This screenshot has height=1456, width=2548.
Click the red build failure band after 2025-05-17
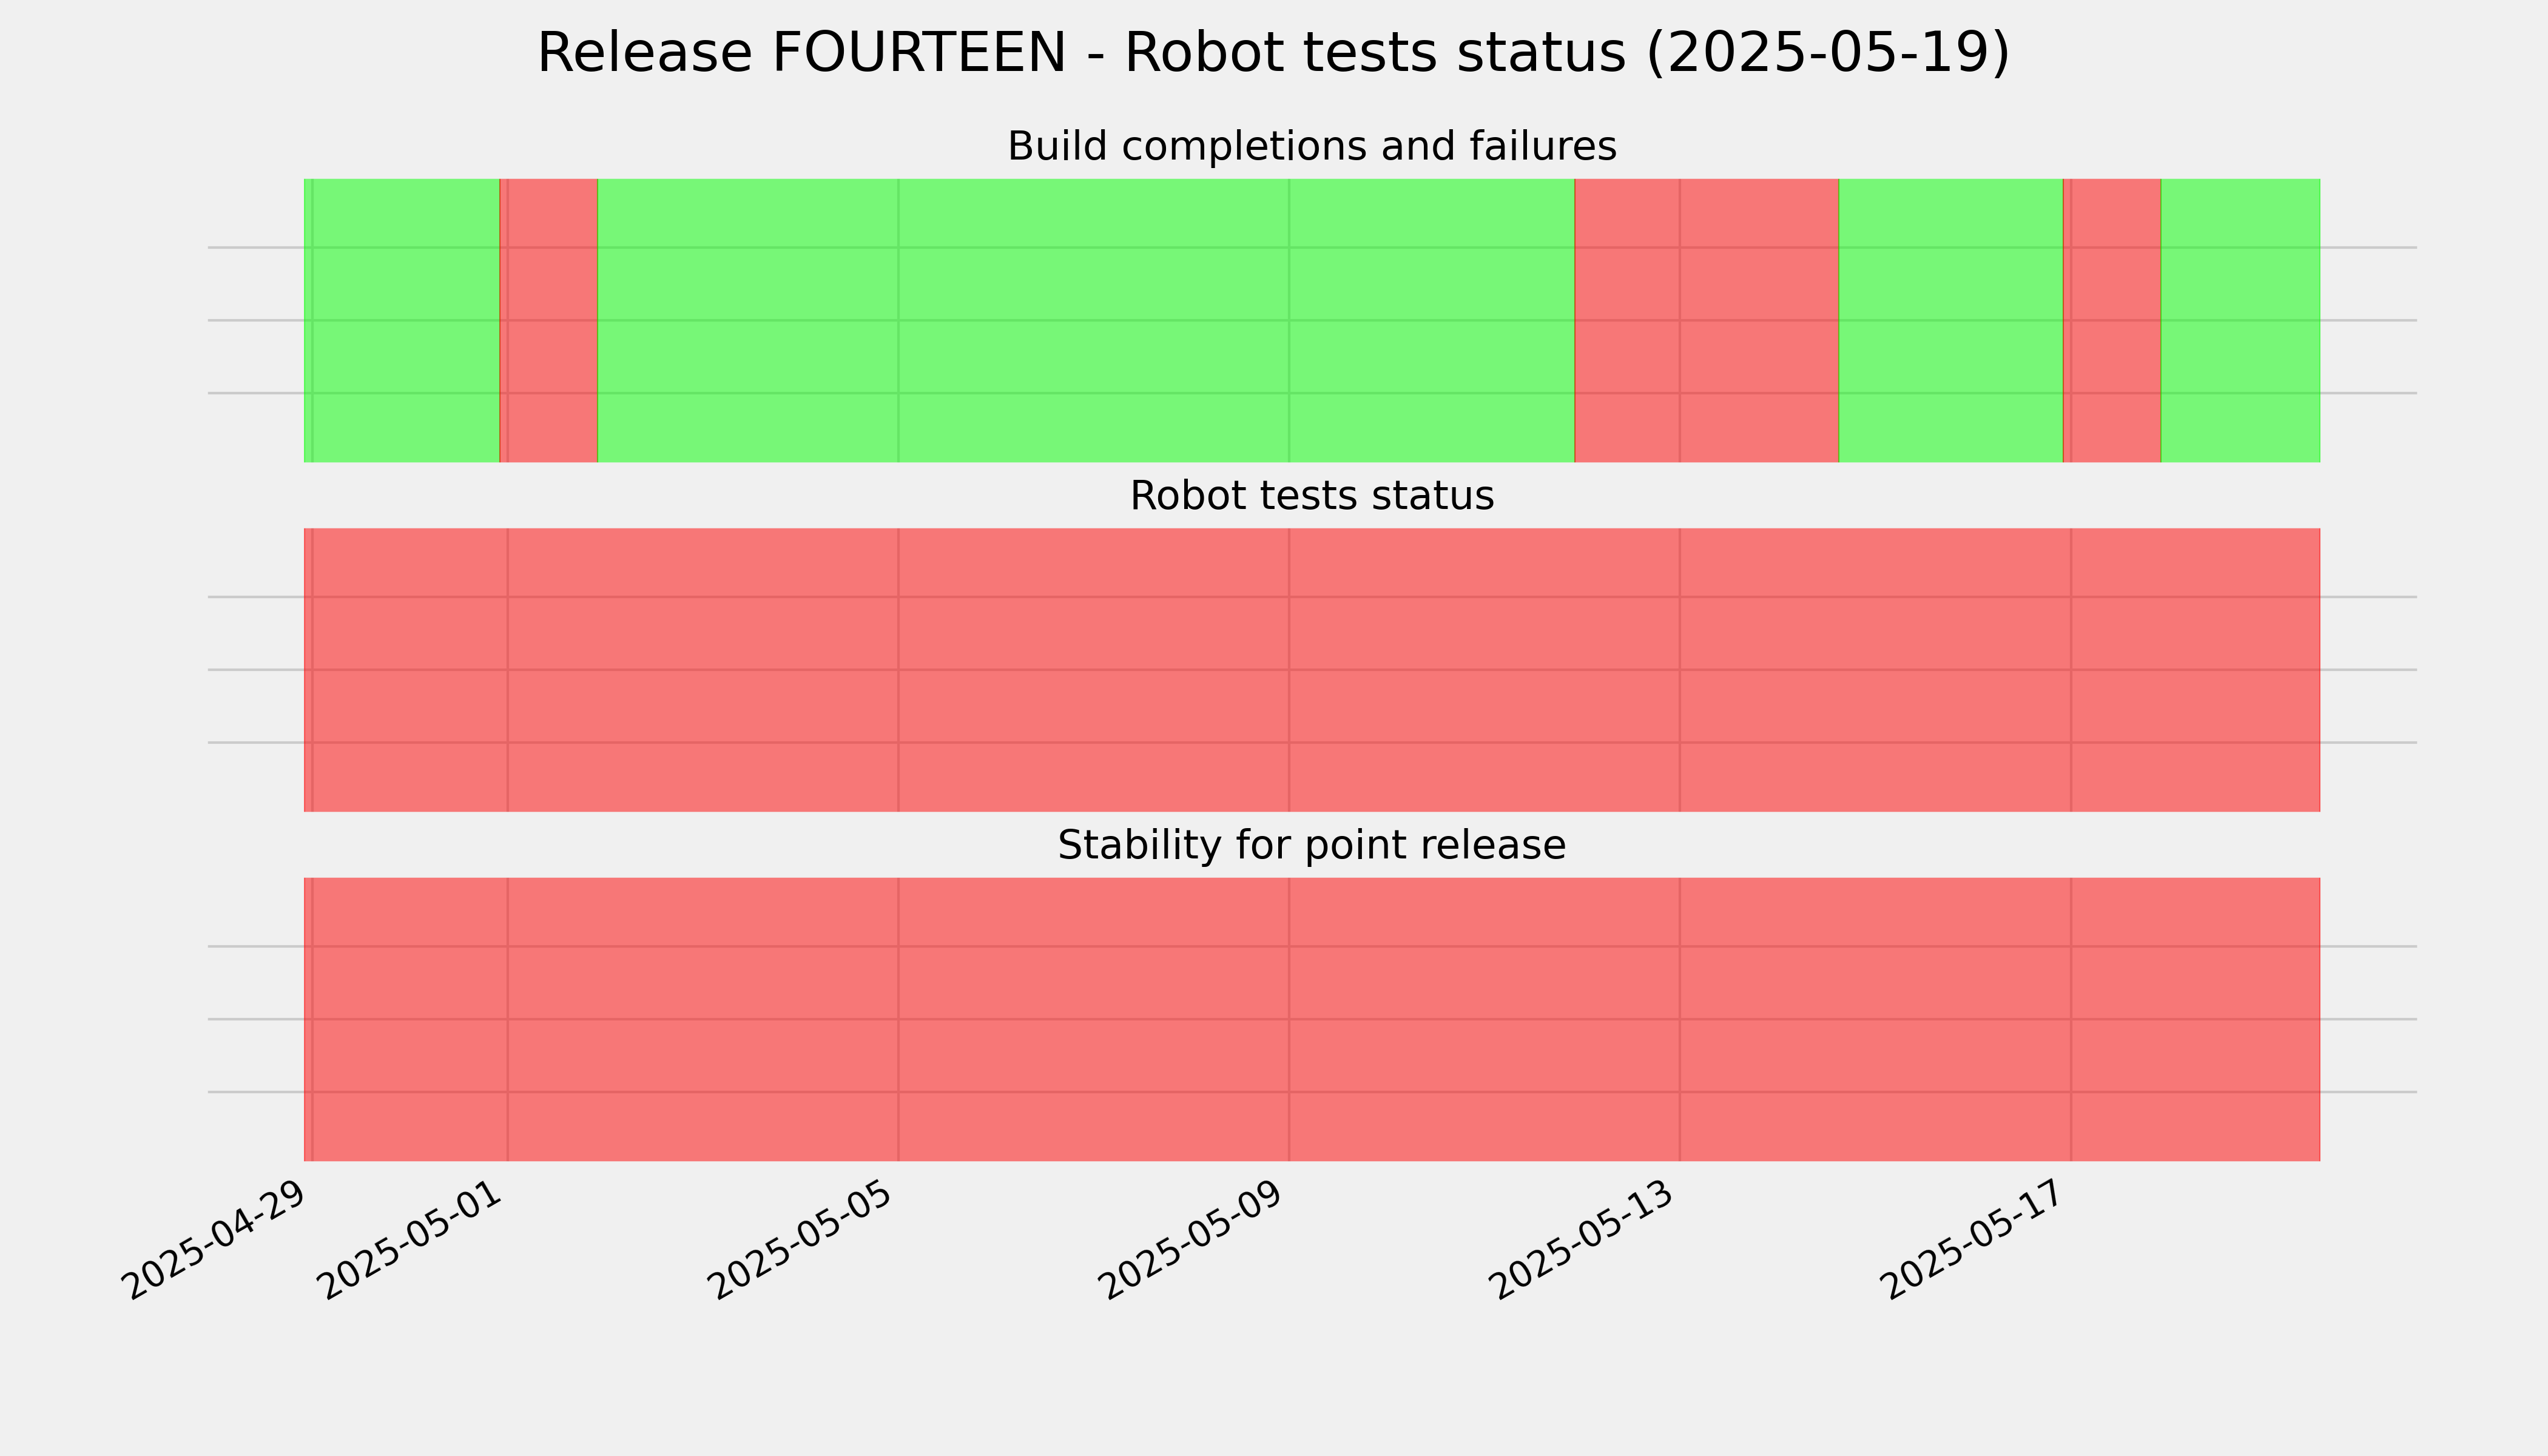point(2112,320)
